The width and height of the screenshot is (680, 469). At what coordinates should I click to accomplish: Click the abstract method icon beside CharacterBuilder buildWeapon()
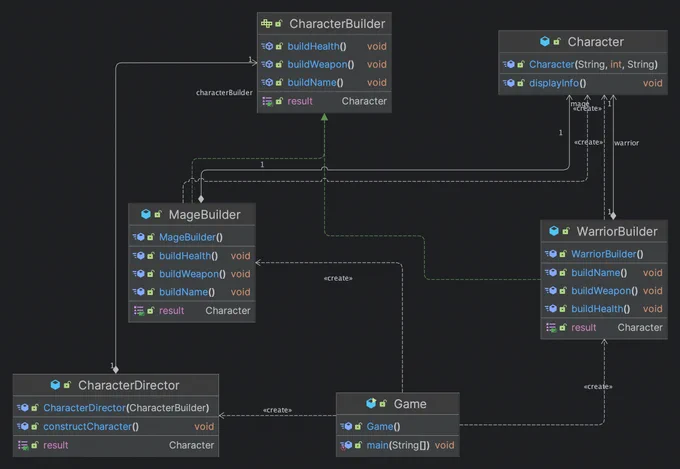pyautogui.click(x=267, y=64)
